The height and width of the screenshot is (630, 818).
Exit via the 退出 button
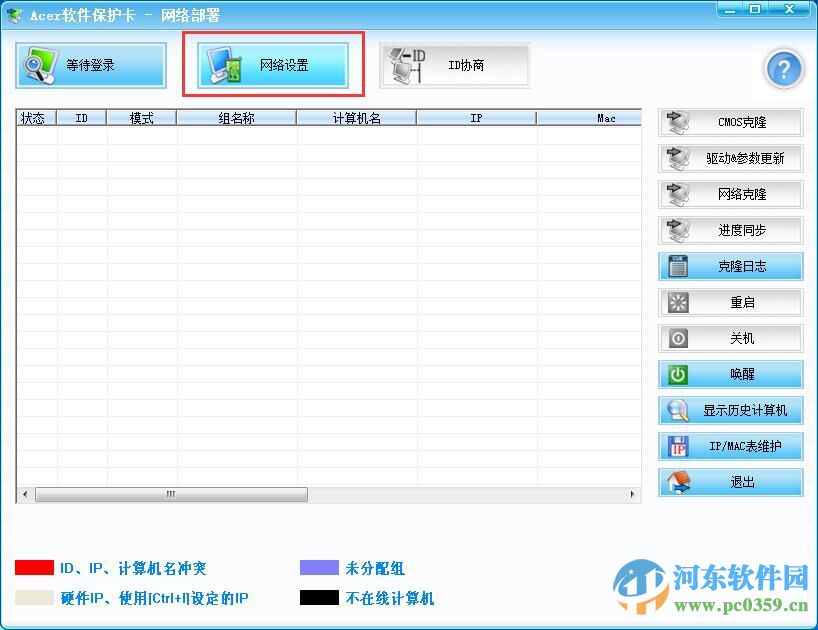click(729, 482)
